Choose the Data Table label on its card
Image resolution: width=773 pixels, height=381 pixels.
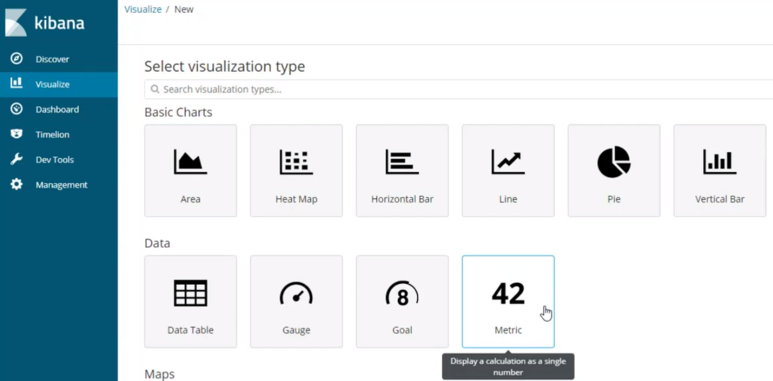tap(190, 330)
